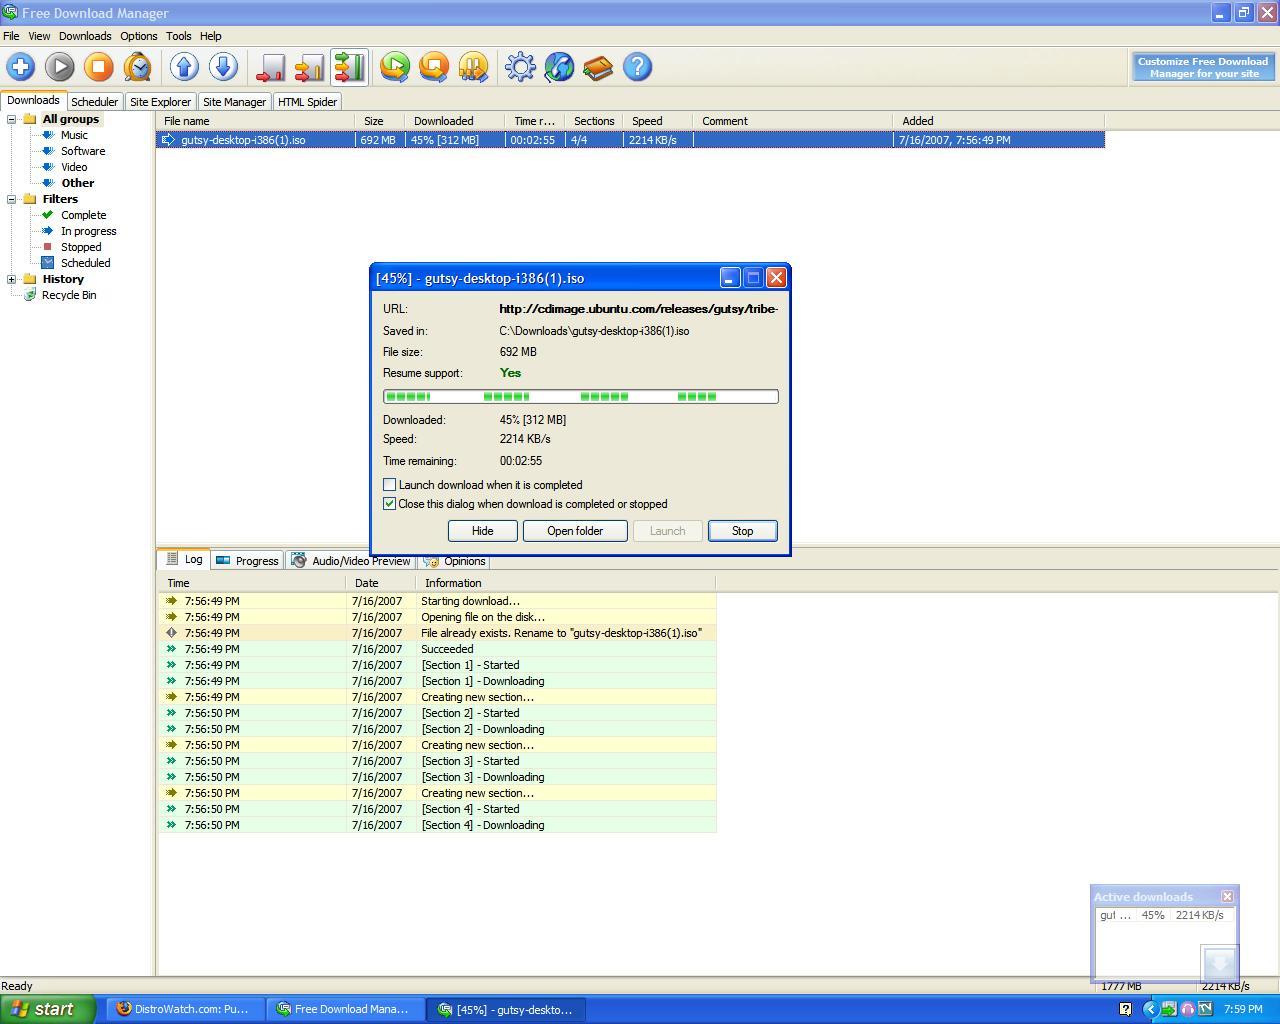Open settings with the gear icon

click(x=520, y=67)
